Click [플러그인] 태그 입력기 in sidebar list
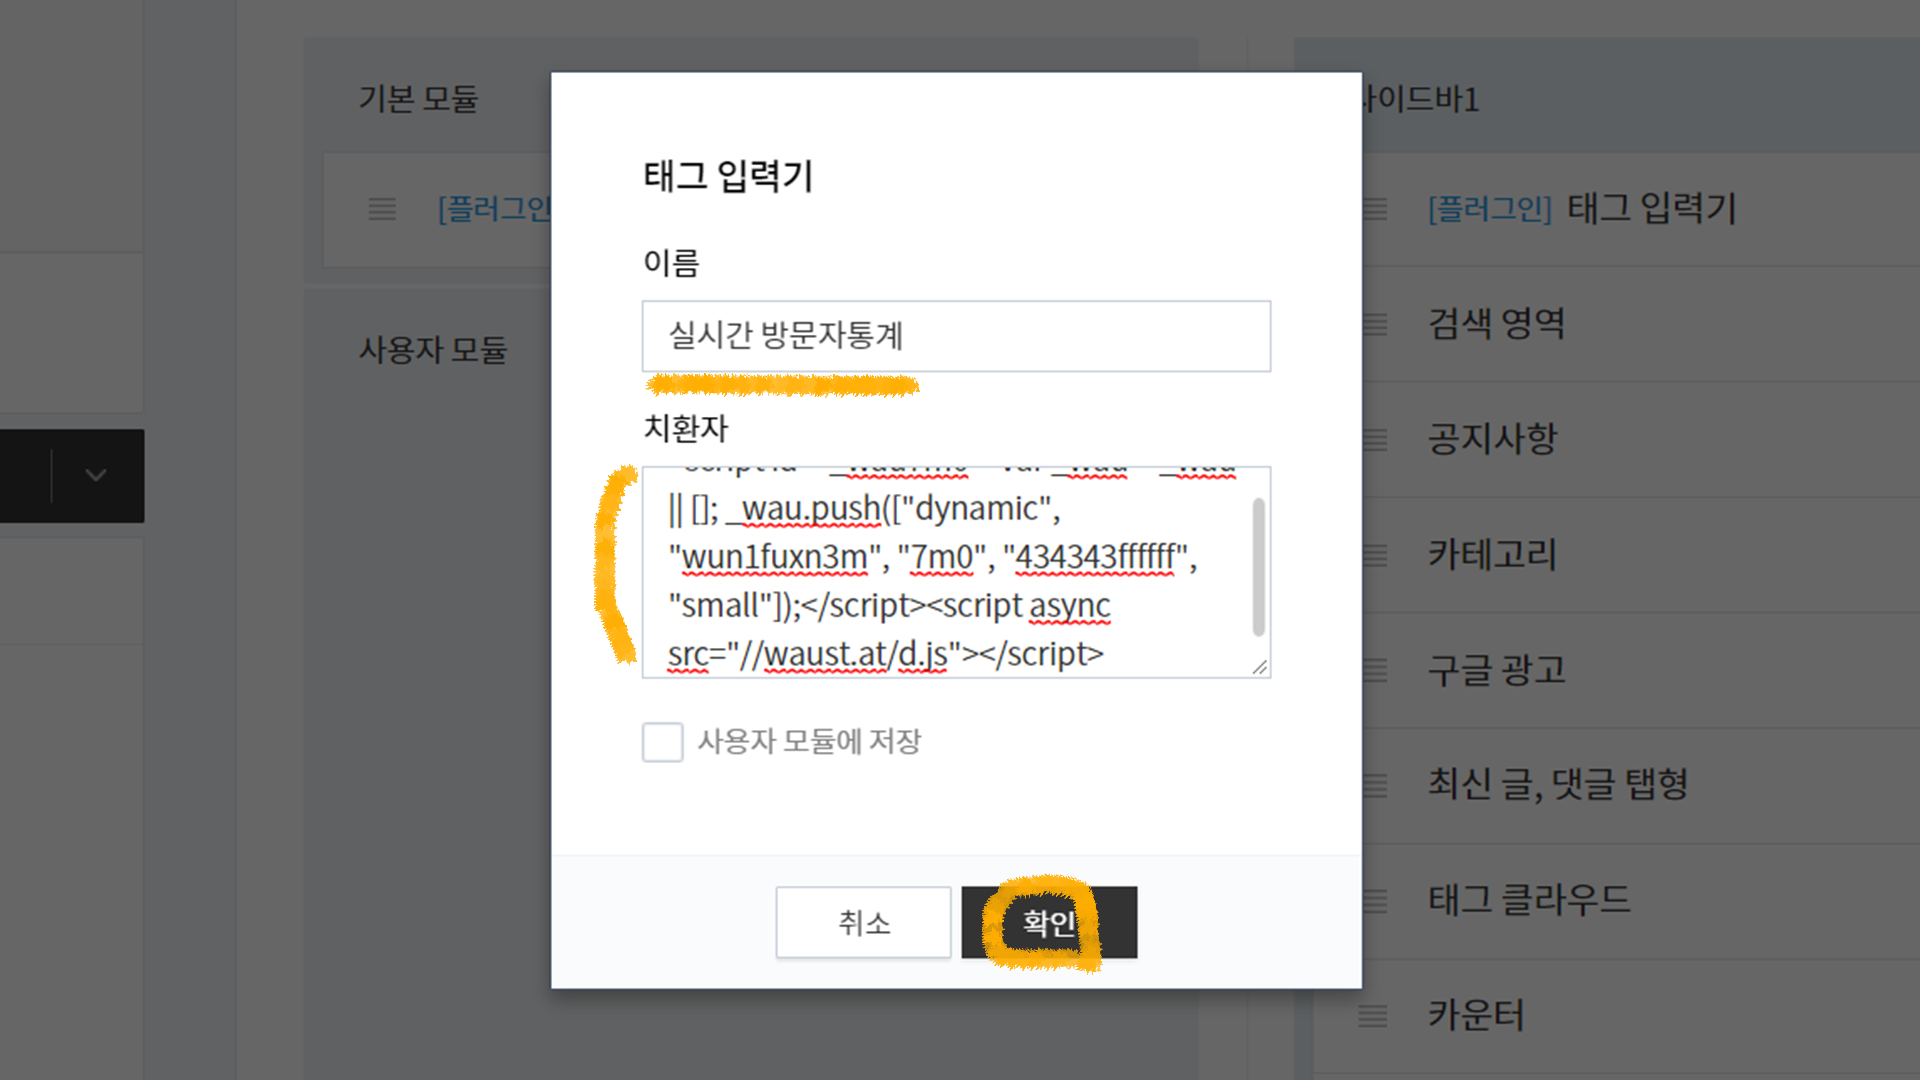 coord(1582,209)
